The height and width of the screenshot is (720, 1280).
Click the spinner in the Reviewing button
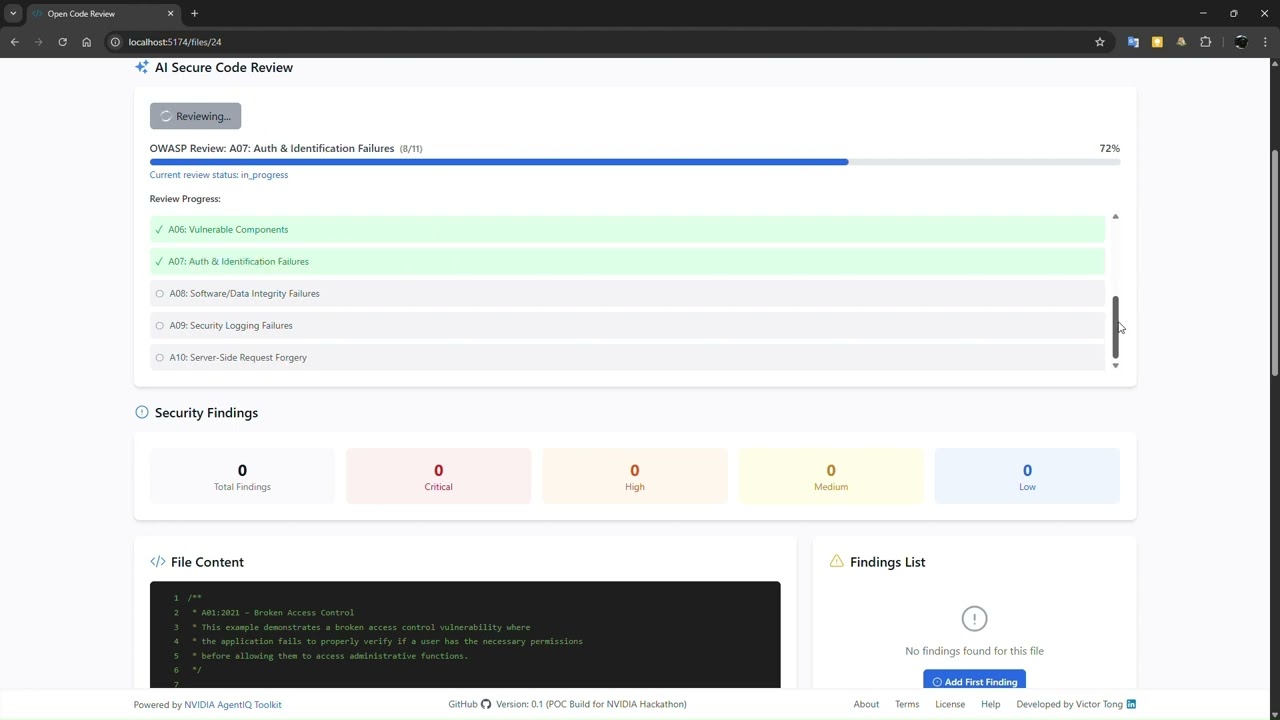click(x=166, y=116)
